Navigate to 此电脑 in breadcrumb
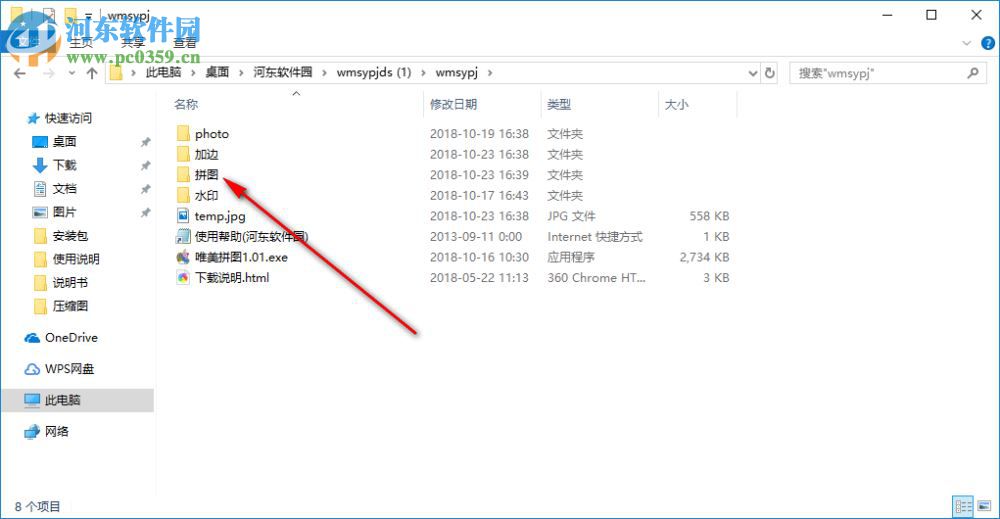The width and height of the screenshot is (1000, 519). tap(163, 73)
